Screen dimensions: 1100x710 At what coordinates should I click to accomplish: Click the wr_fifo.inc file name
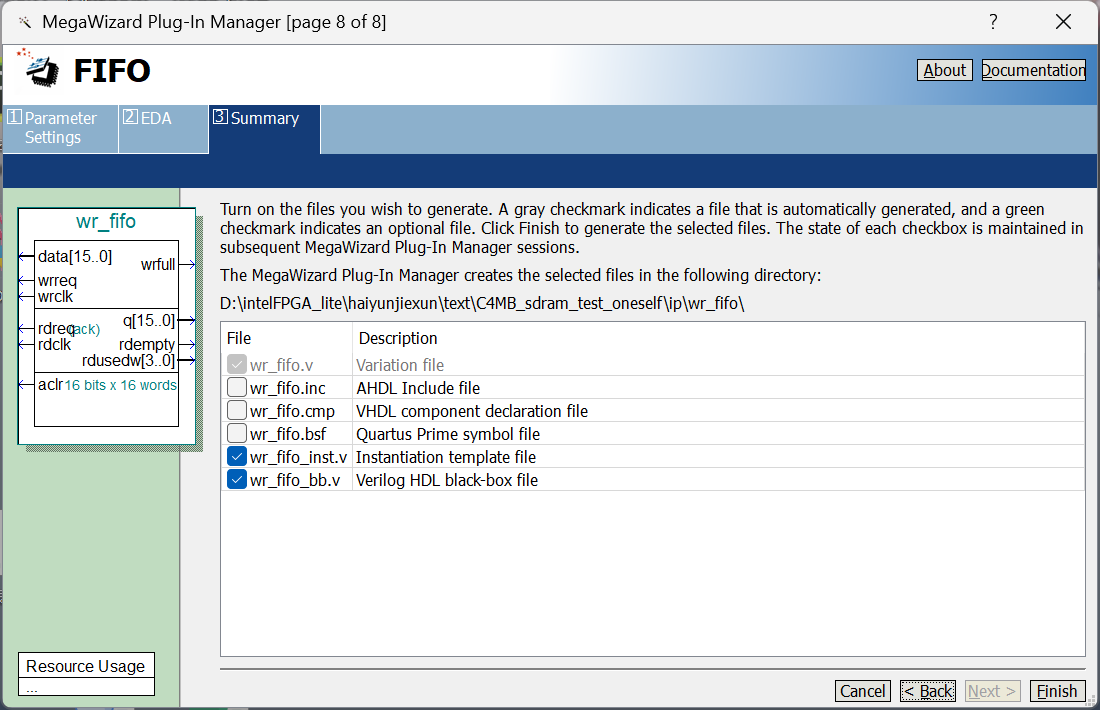tap(288, 388)
